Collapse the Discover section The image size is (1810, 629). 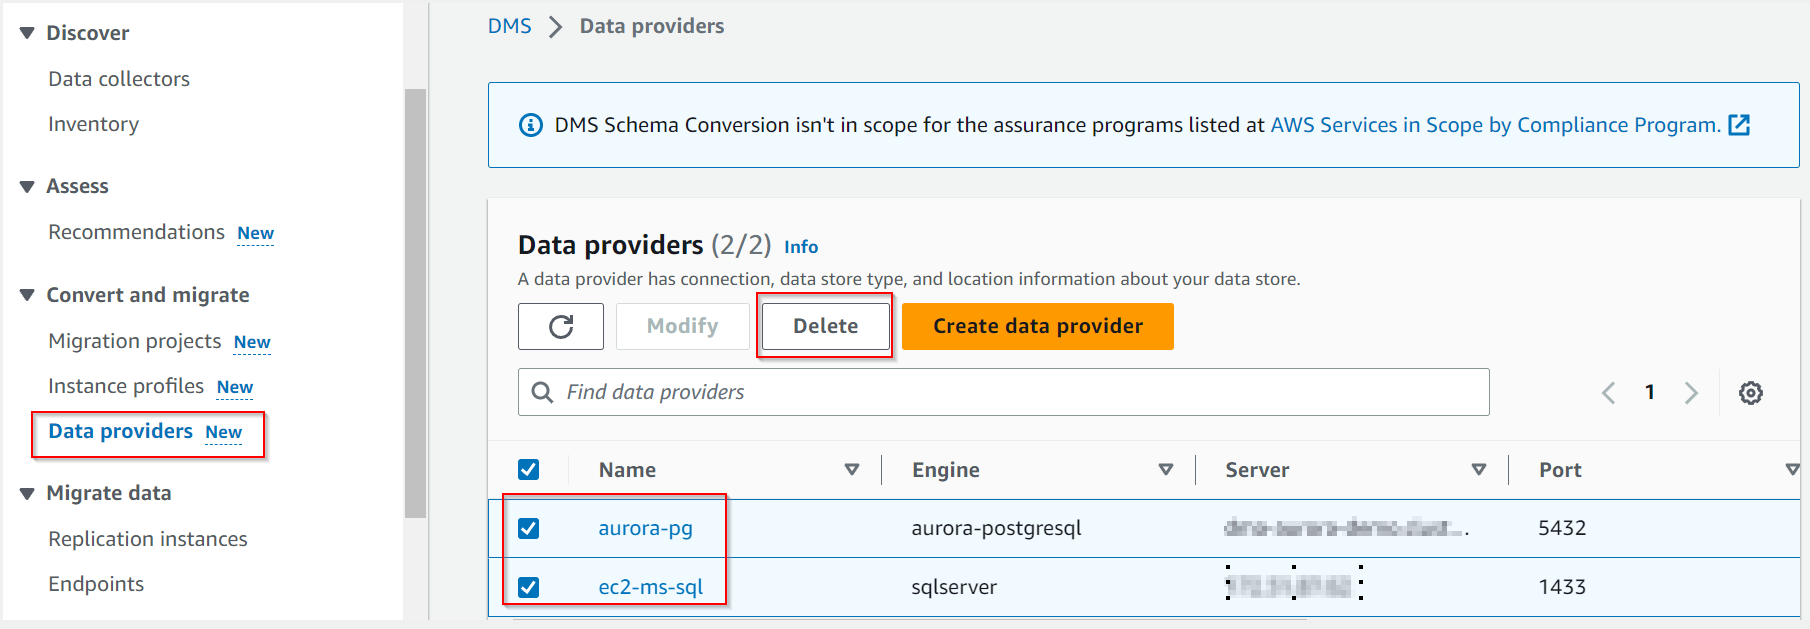27,33
